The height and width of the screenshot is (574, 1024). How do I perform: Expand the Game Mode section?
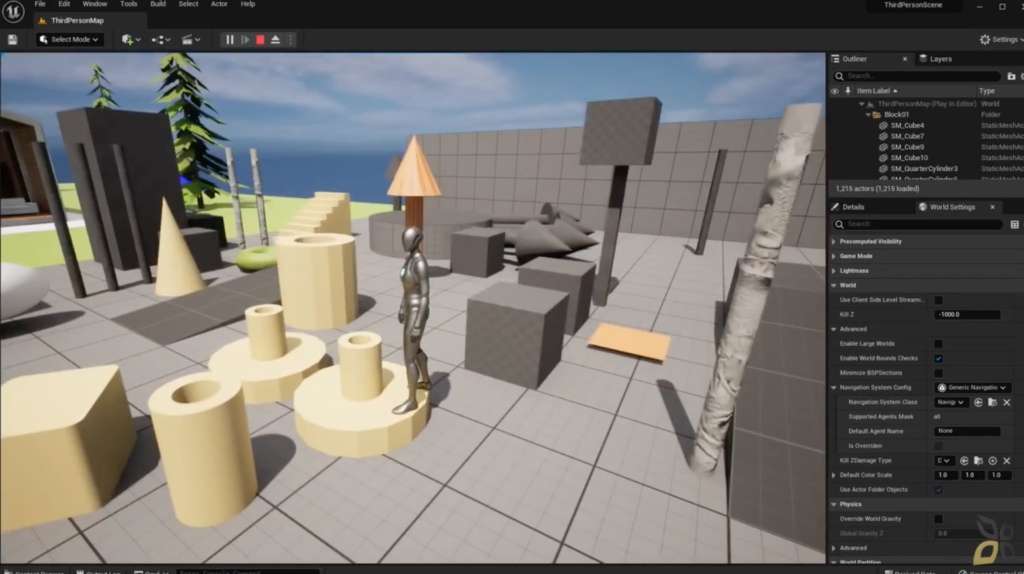(834, 256)
